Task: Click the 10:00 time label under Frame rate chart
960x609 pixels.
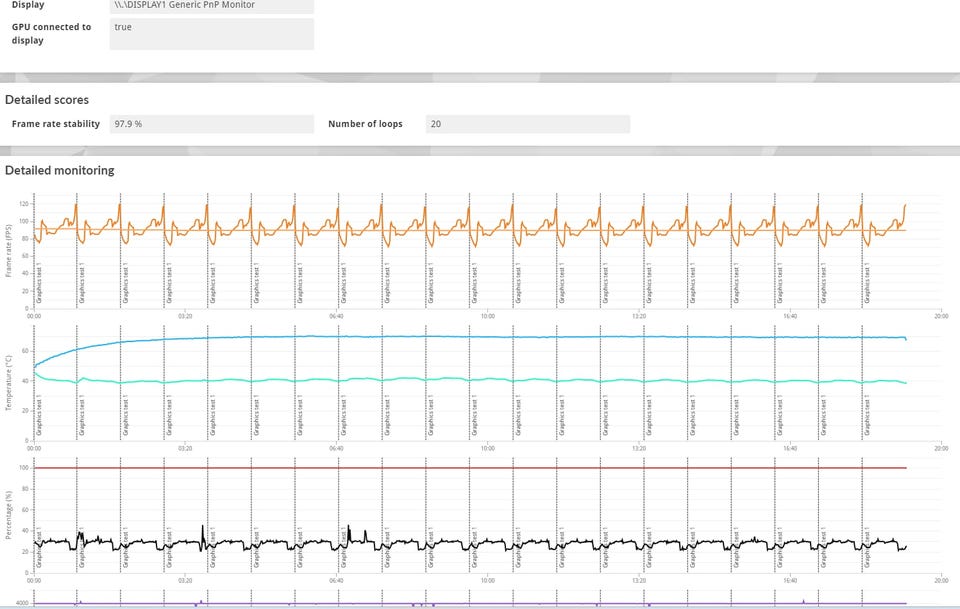Action: [x=487, y=316]
